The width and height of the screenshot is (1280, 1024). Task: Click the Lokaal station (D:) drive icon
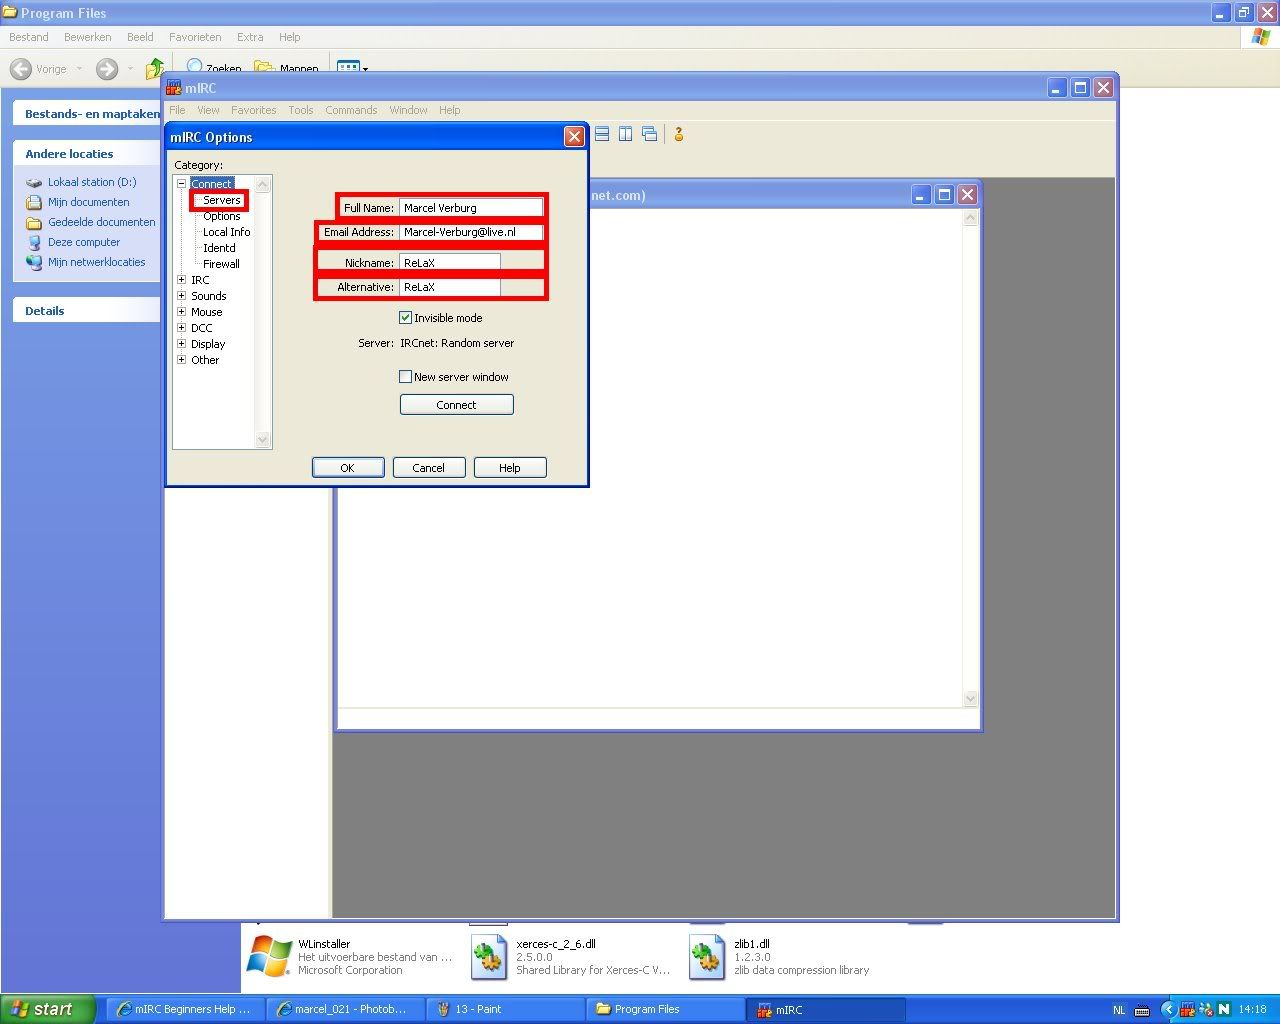click(34, 183)
